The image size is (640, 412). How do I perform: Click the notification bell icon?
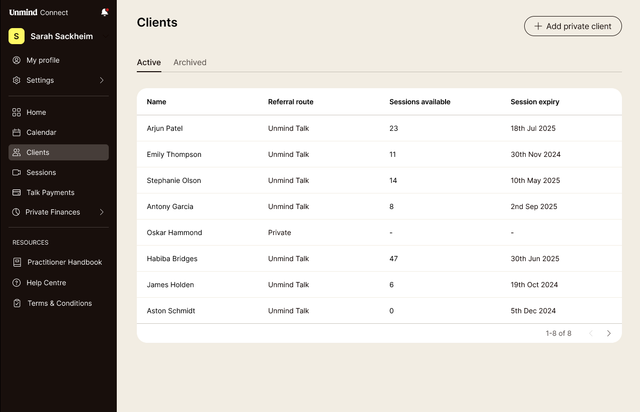[105, 12]
